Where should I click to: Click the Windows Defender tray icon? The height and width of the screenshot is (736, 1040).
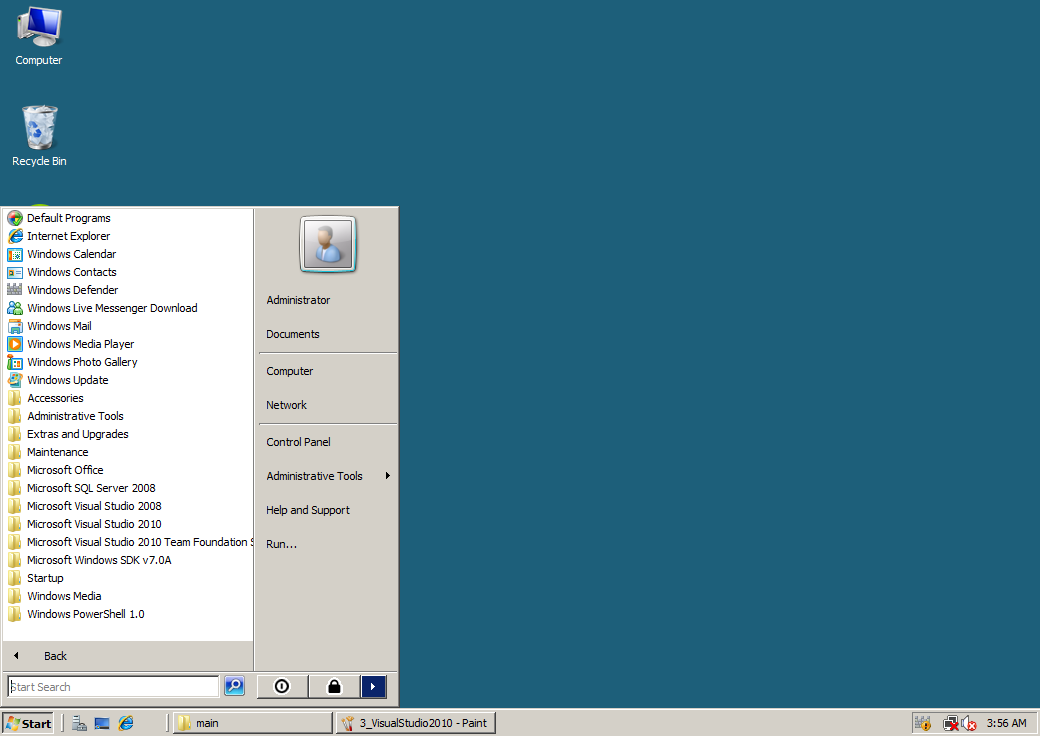tap(923, 723)
